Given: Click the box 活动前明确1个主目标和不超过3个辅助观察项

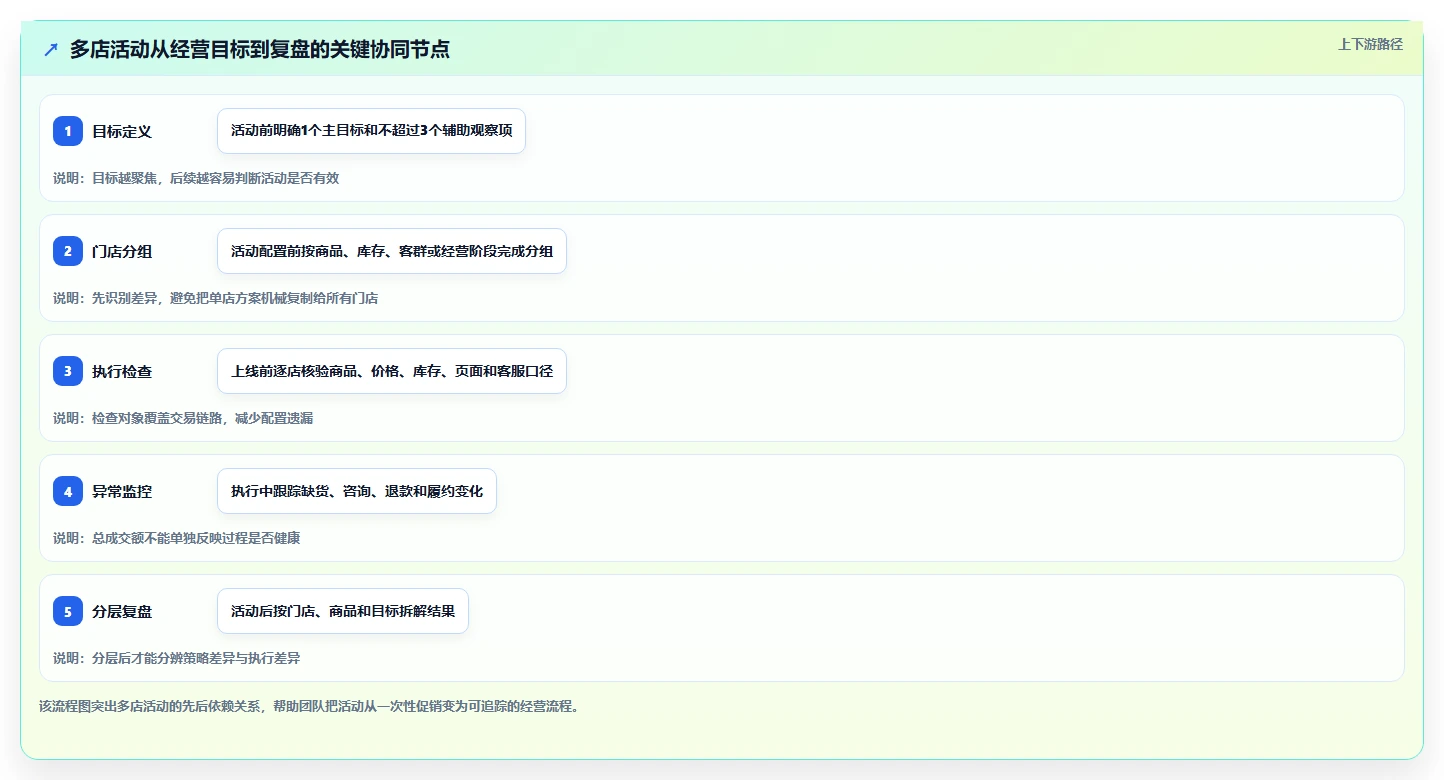Looking at the screenshot, I should pyautogui.click(x=371, y=131).
